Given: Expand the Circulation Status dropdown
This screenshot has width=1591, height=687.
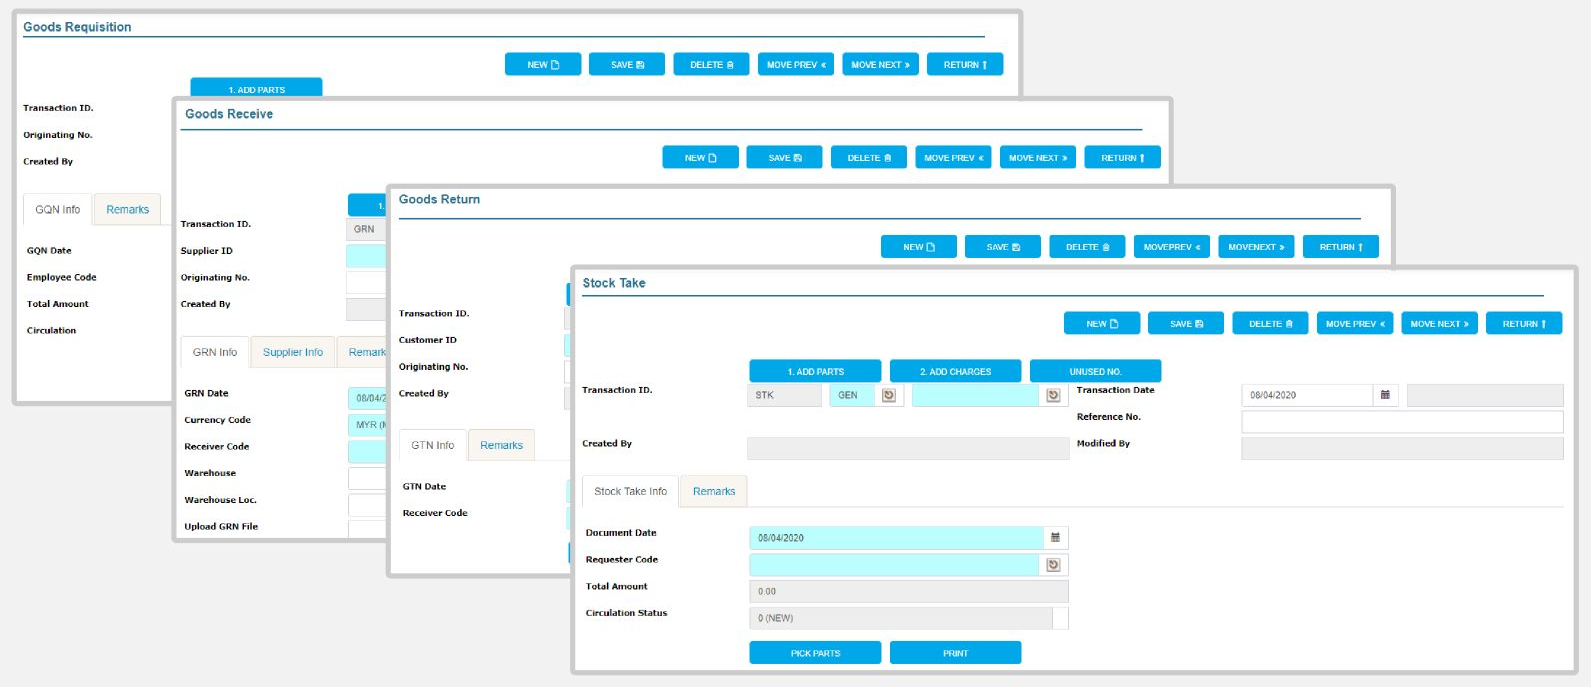Looking at the screenshot, I should click(x=1060, y=619).
